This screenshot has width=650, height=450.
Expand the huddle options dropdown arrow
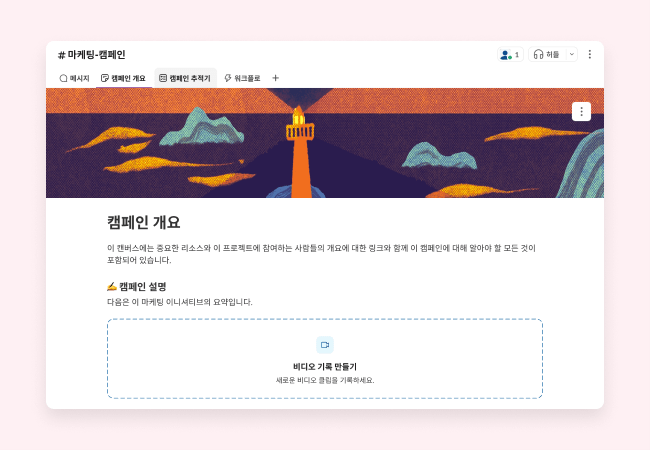(x=572, y=55)
